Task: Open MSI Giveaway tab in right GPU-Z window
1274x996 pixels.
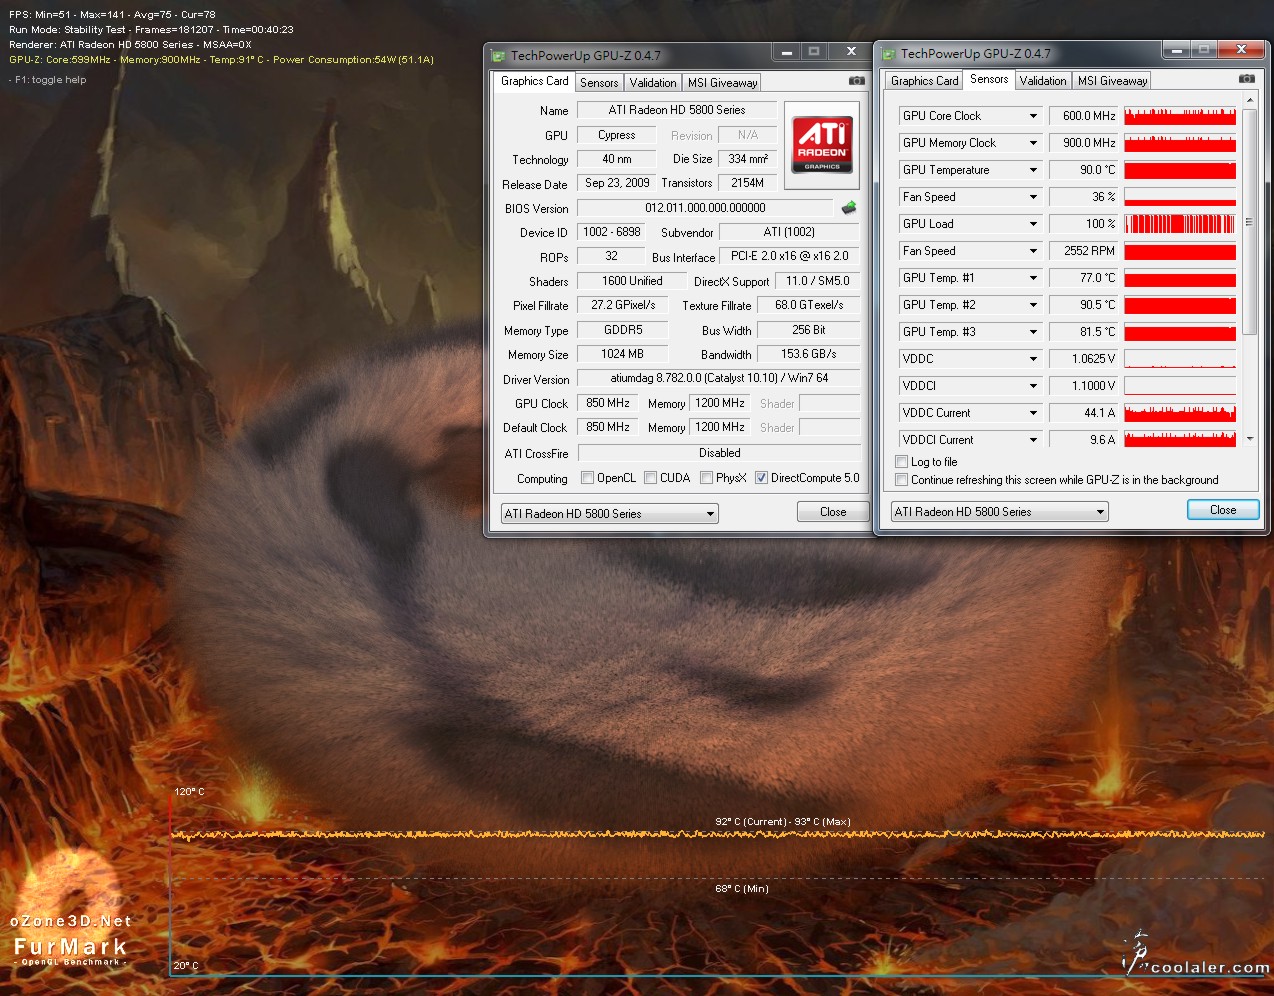Action: (1112, 81)
